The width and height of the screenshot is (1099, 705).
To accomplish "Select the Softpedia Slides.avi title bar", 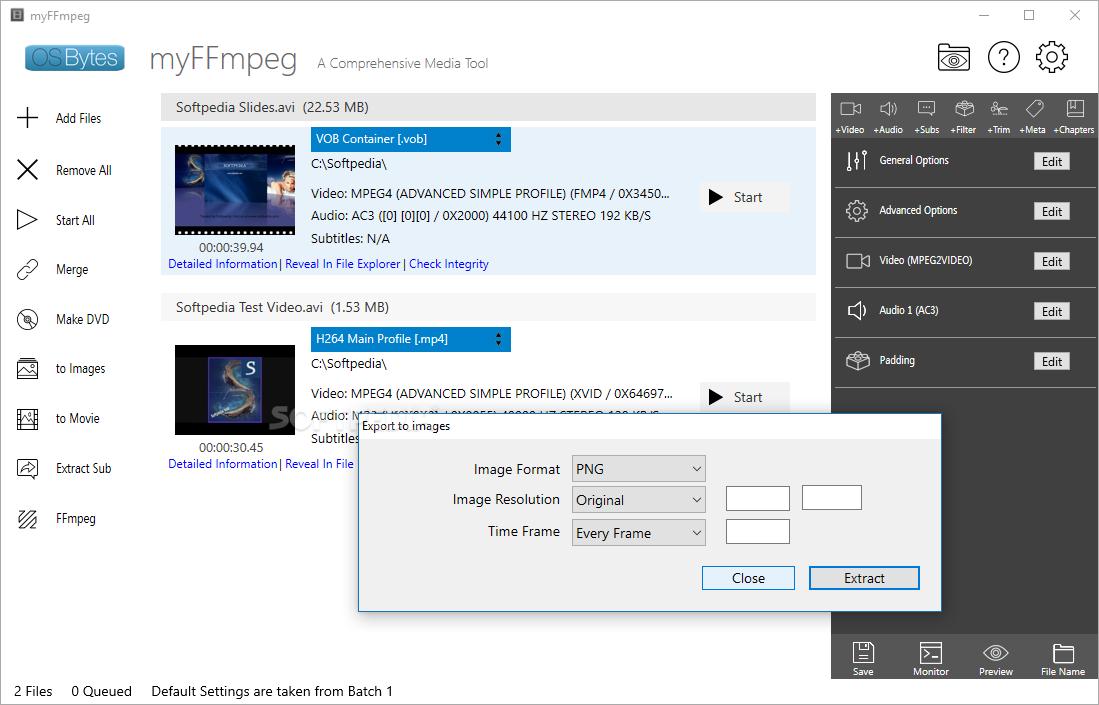I will click(489, 107).
